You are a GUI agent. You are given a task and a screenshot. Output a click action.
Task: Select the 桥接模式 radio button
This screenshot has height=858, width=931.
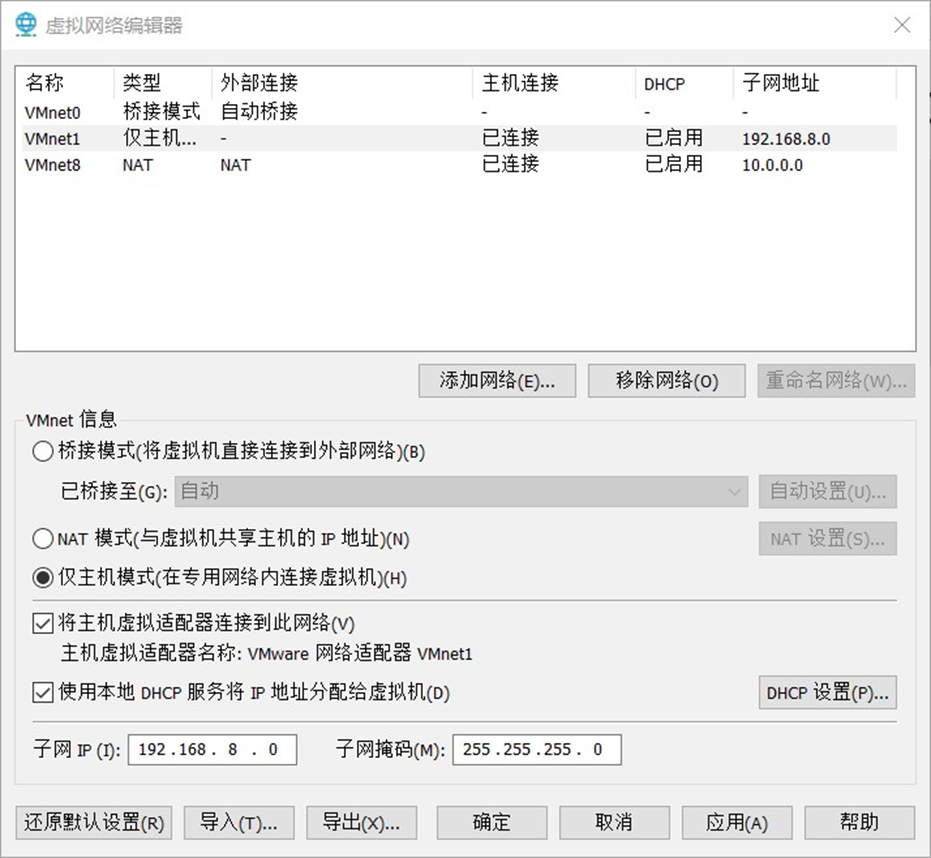point(42,451)
